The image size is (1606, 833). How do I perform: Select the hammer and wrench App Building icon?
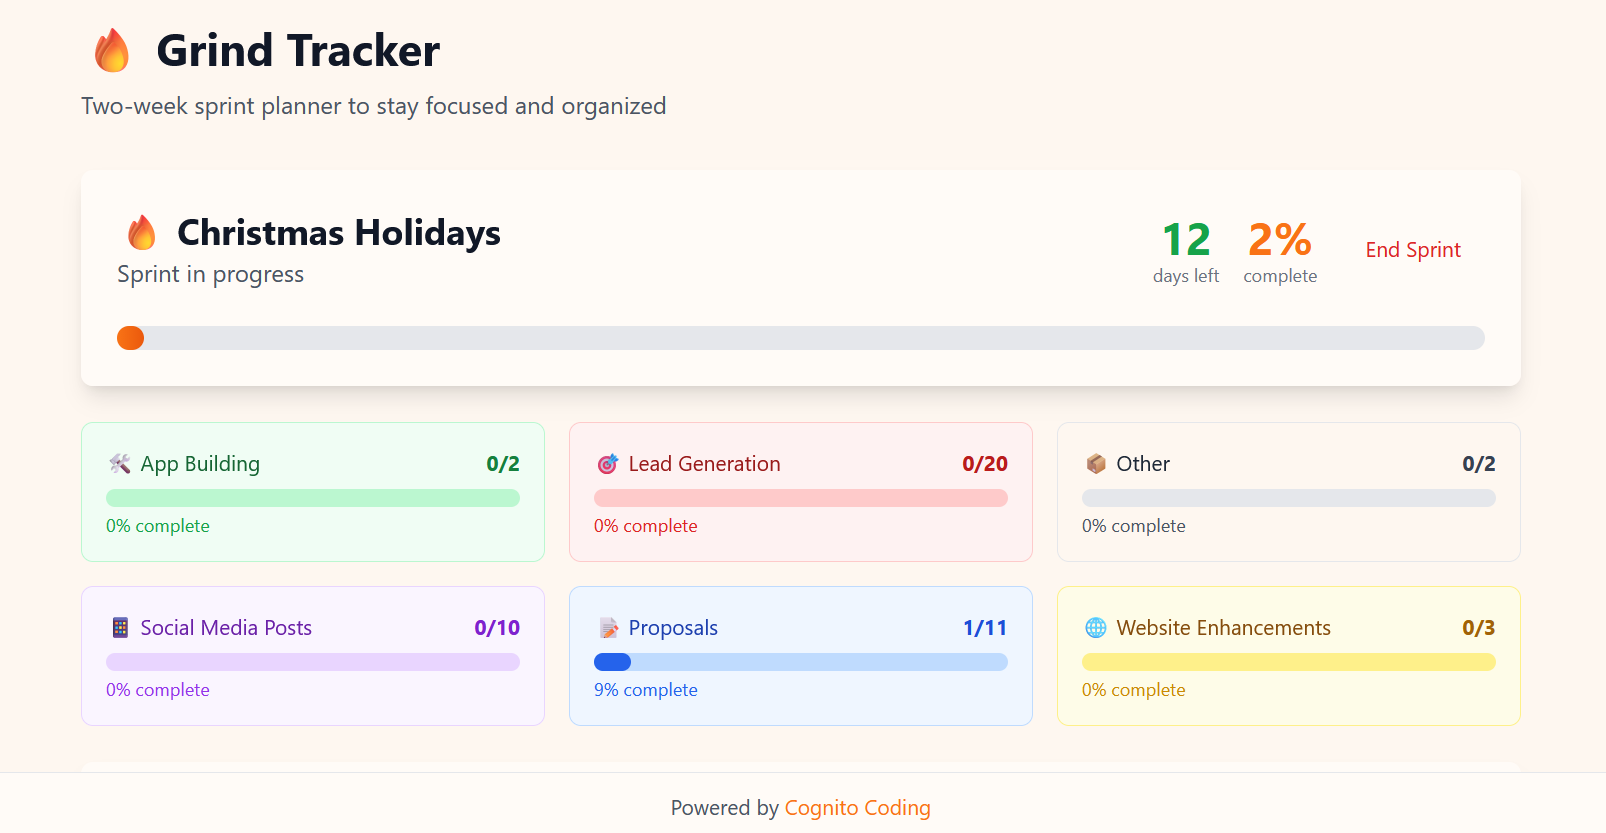point(118,463)
